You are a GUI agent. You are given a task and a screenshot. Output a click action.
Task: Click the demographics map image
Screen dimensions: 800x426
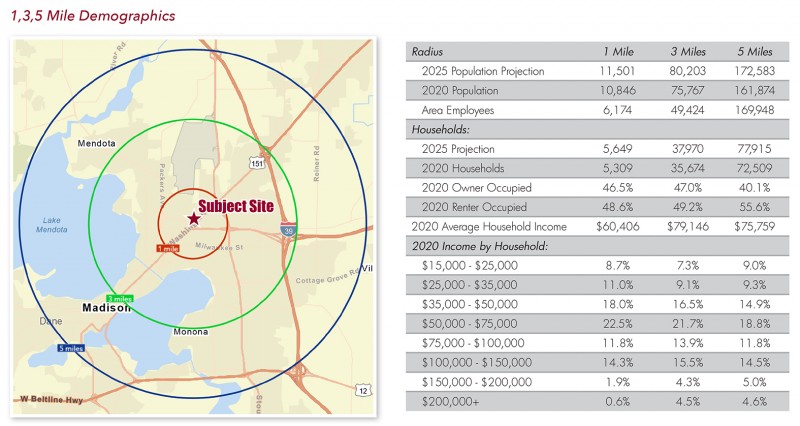(193, 227)
